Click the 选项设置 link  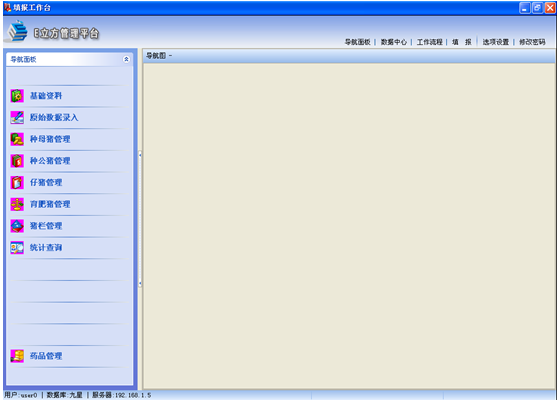[496, 42]
